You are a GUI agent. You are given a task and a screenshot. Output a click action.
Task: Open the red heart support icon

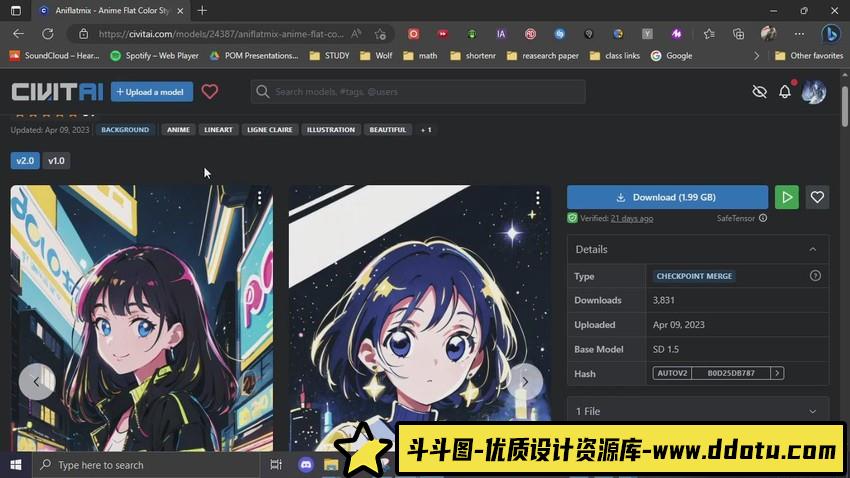(210, 92)
